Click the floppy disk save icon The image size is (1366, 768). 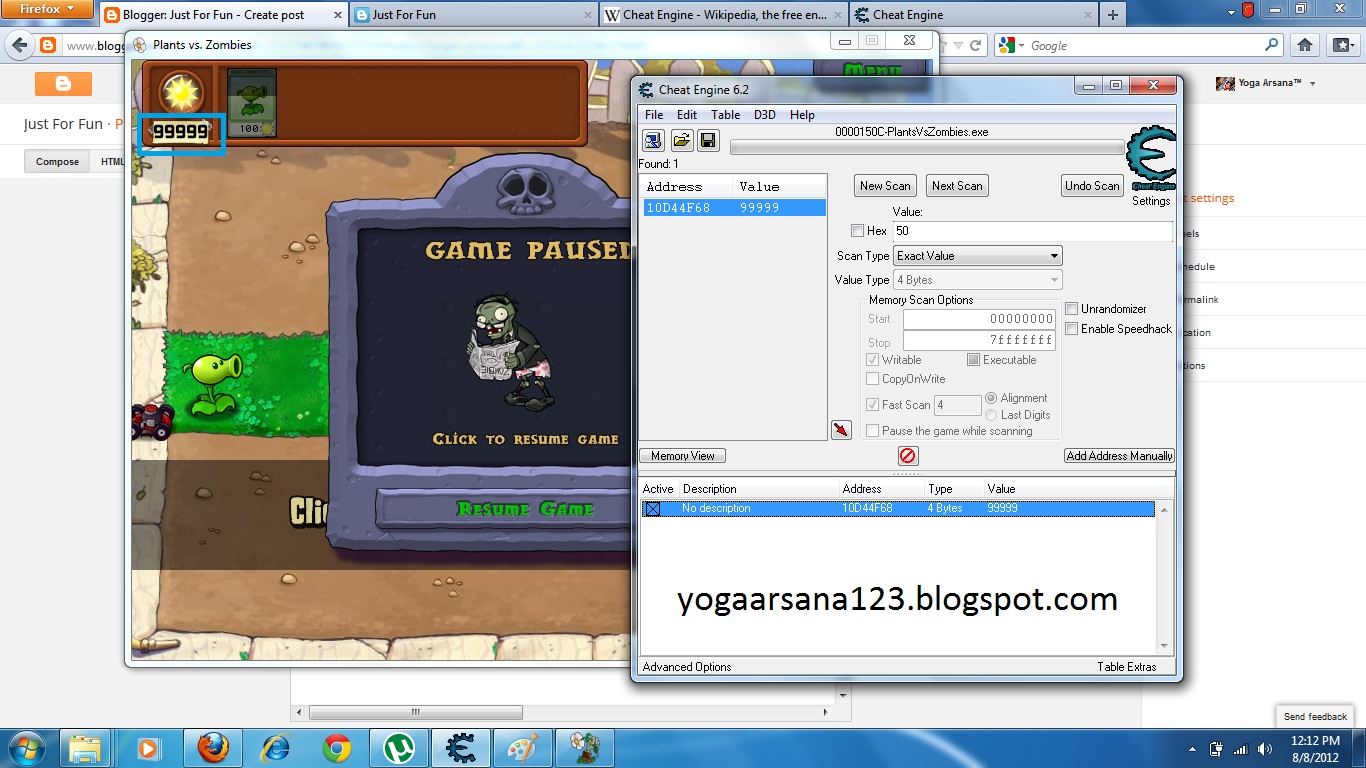708,140
